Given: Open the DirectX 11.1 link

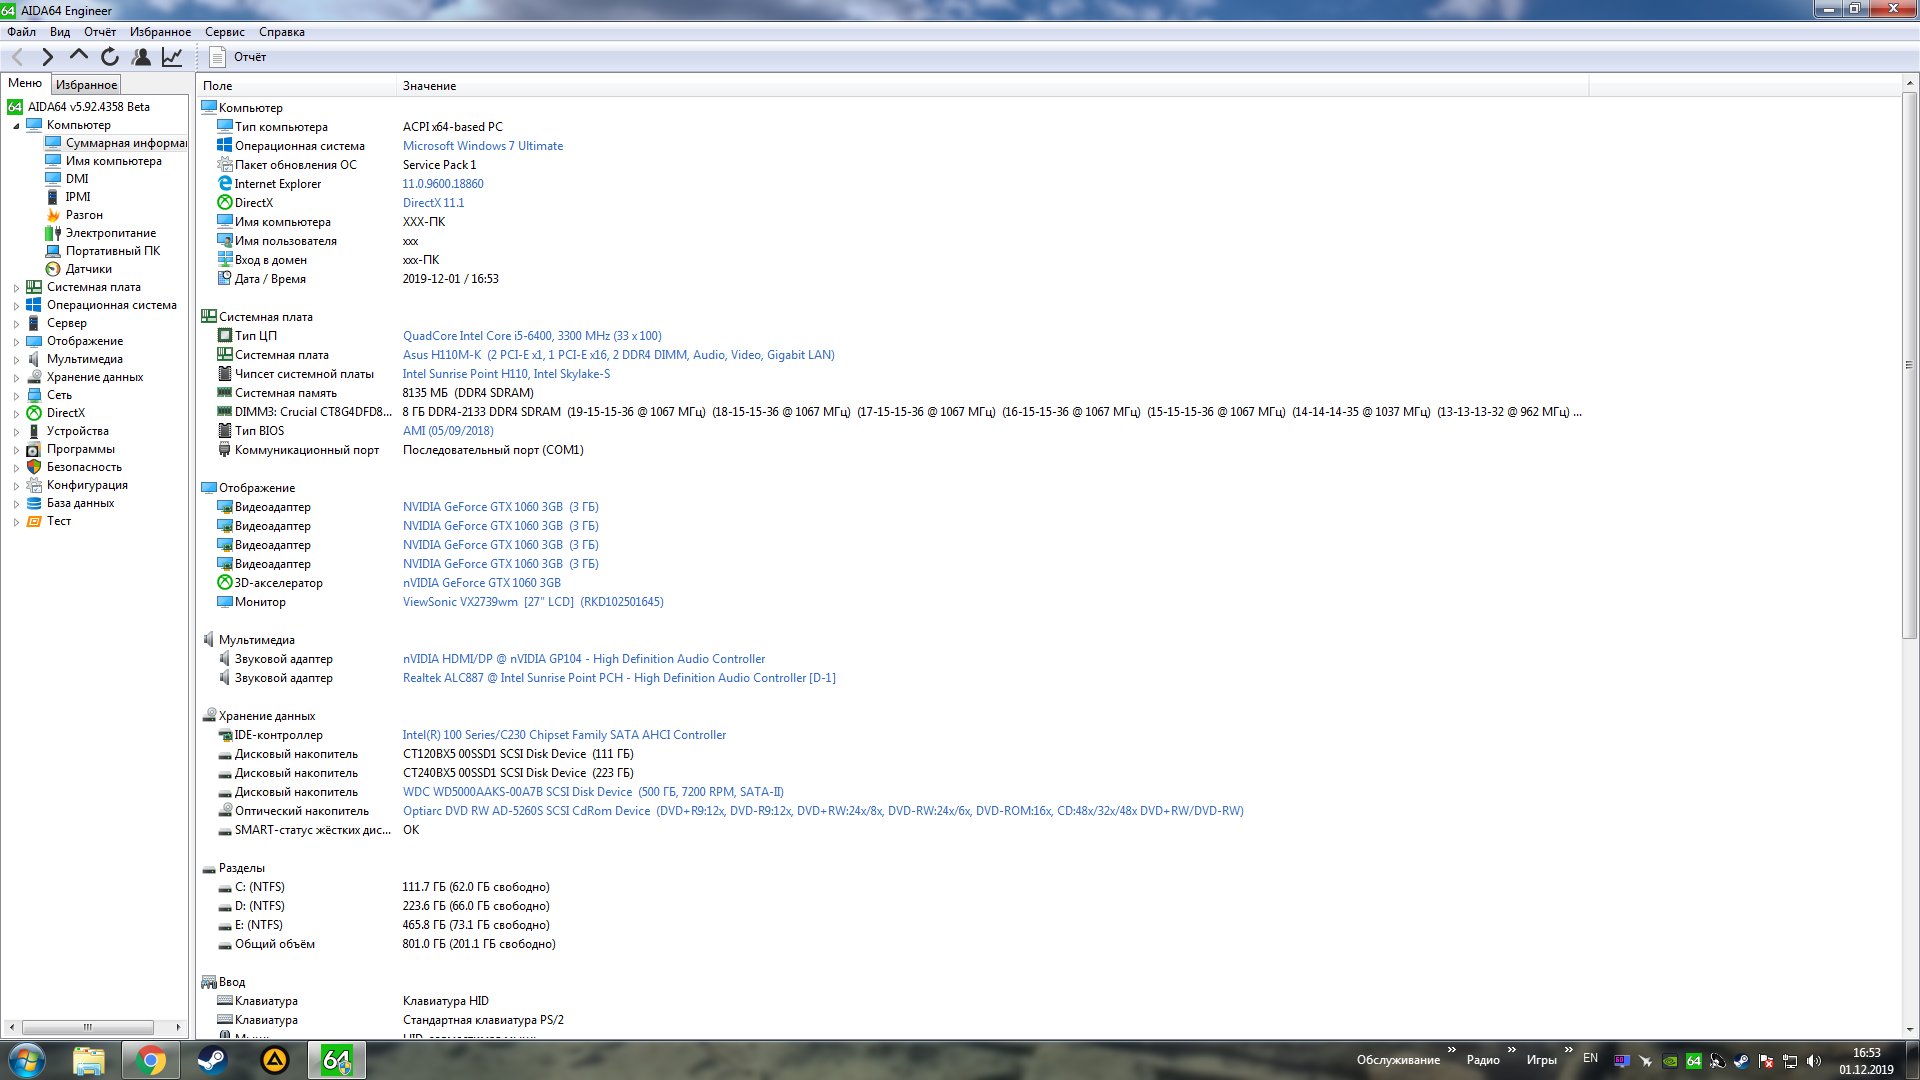Looking at the screenshot, I should [433, 203].
